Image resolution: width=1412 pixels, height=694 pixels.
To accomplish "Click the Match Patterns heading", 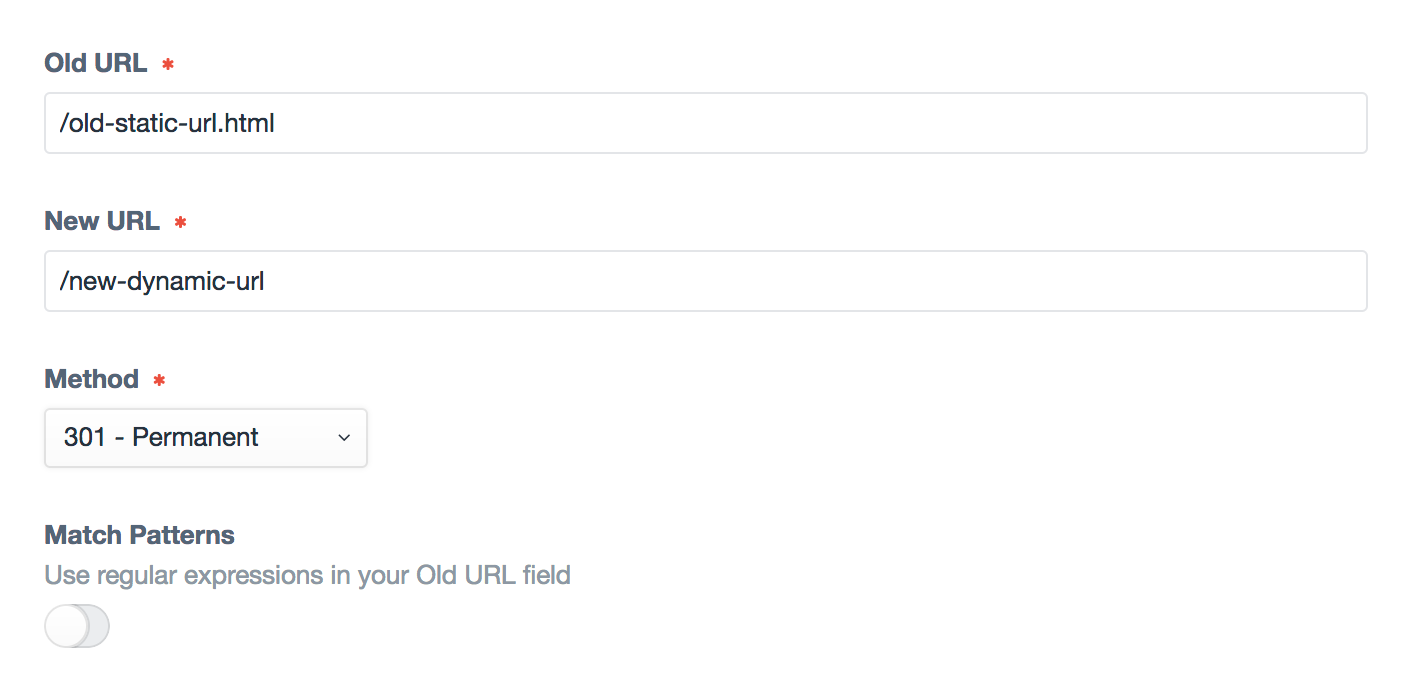I will coord(139,535).
